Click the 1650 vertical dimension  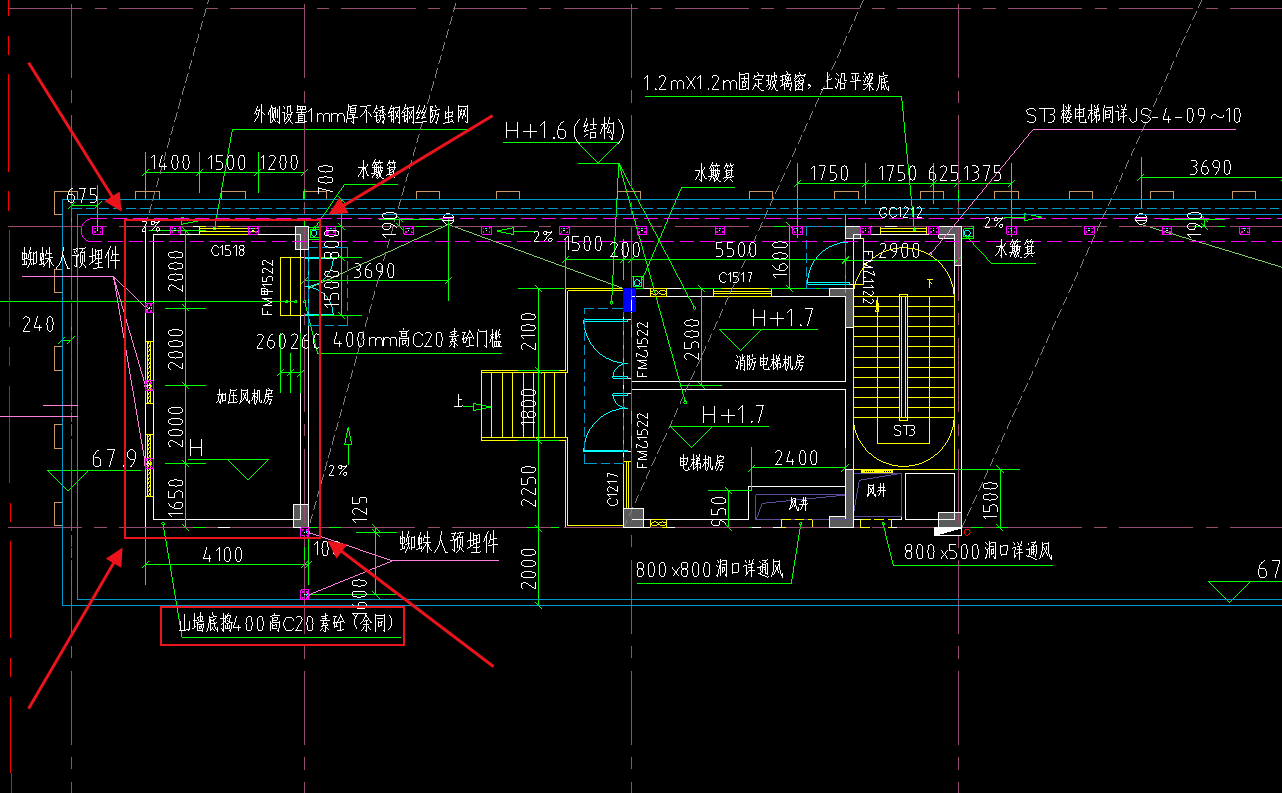pos(176,497)
